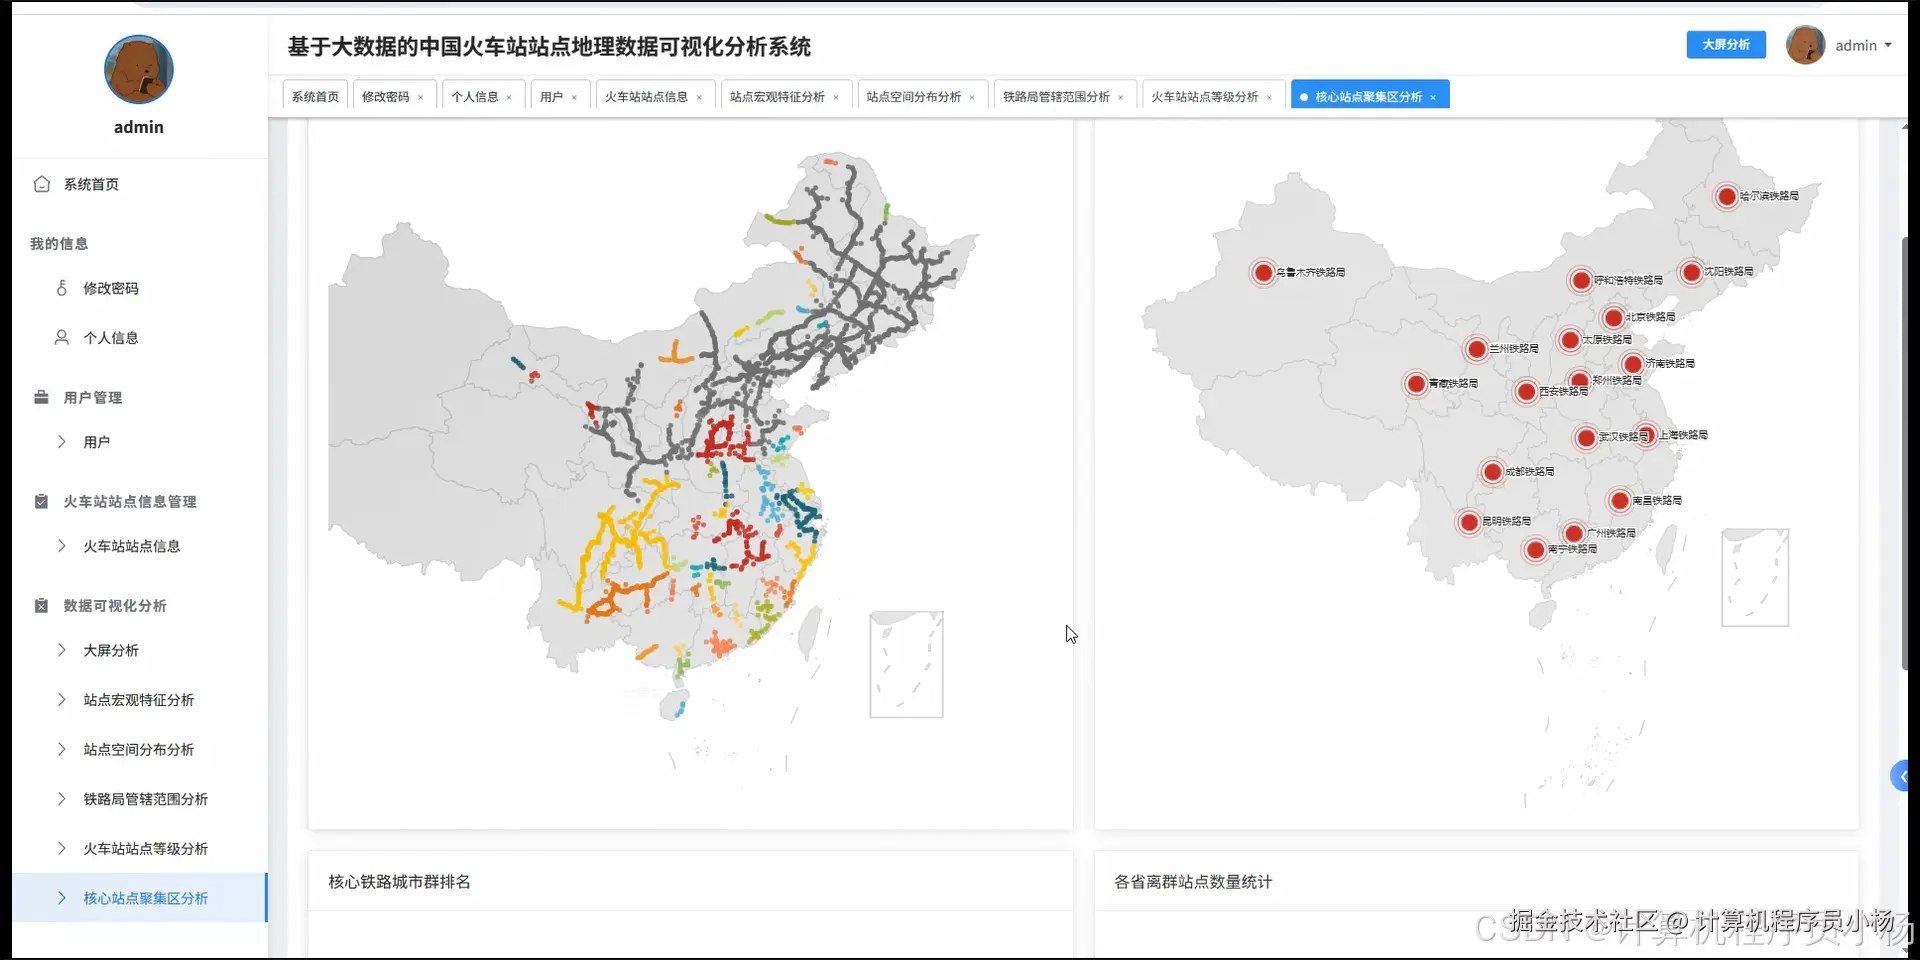The image size is (1920, 960).
Task: Click the 南昌铁路局 map marker
Action: (x=1620, y=500)
